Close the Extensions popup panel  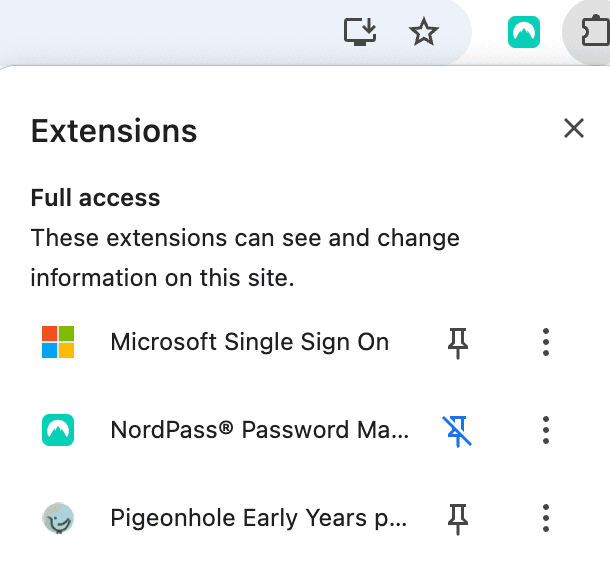(573, 127)
